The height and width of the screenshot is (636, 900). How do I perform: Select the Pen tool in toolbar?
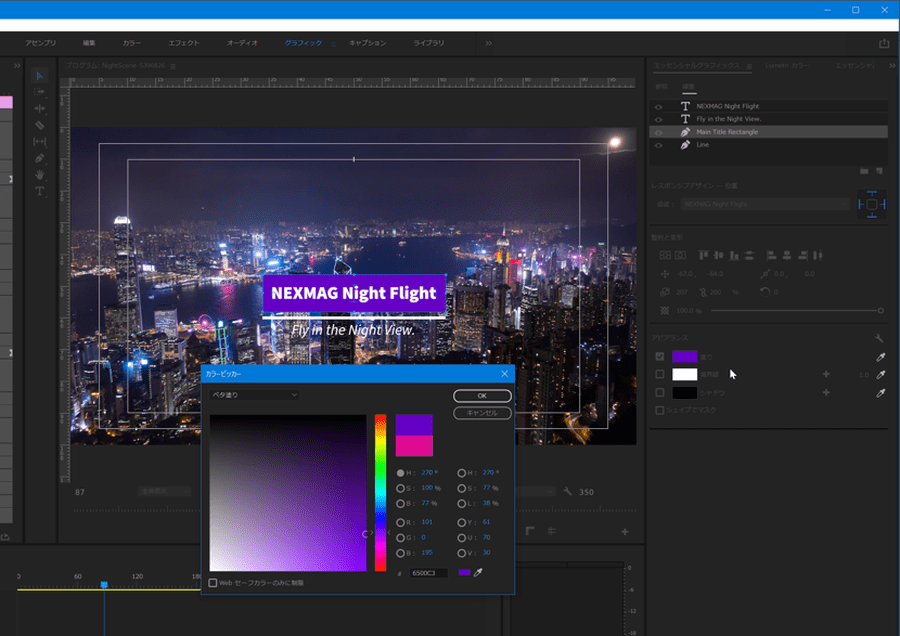coord(40,158)
